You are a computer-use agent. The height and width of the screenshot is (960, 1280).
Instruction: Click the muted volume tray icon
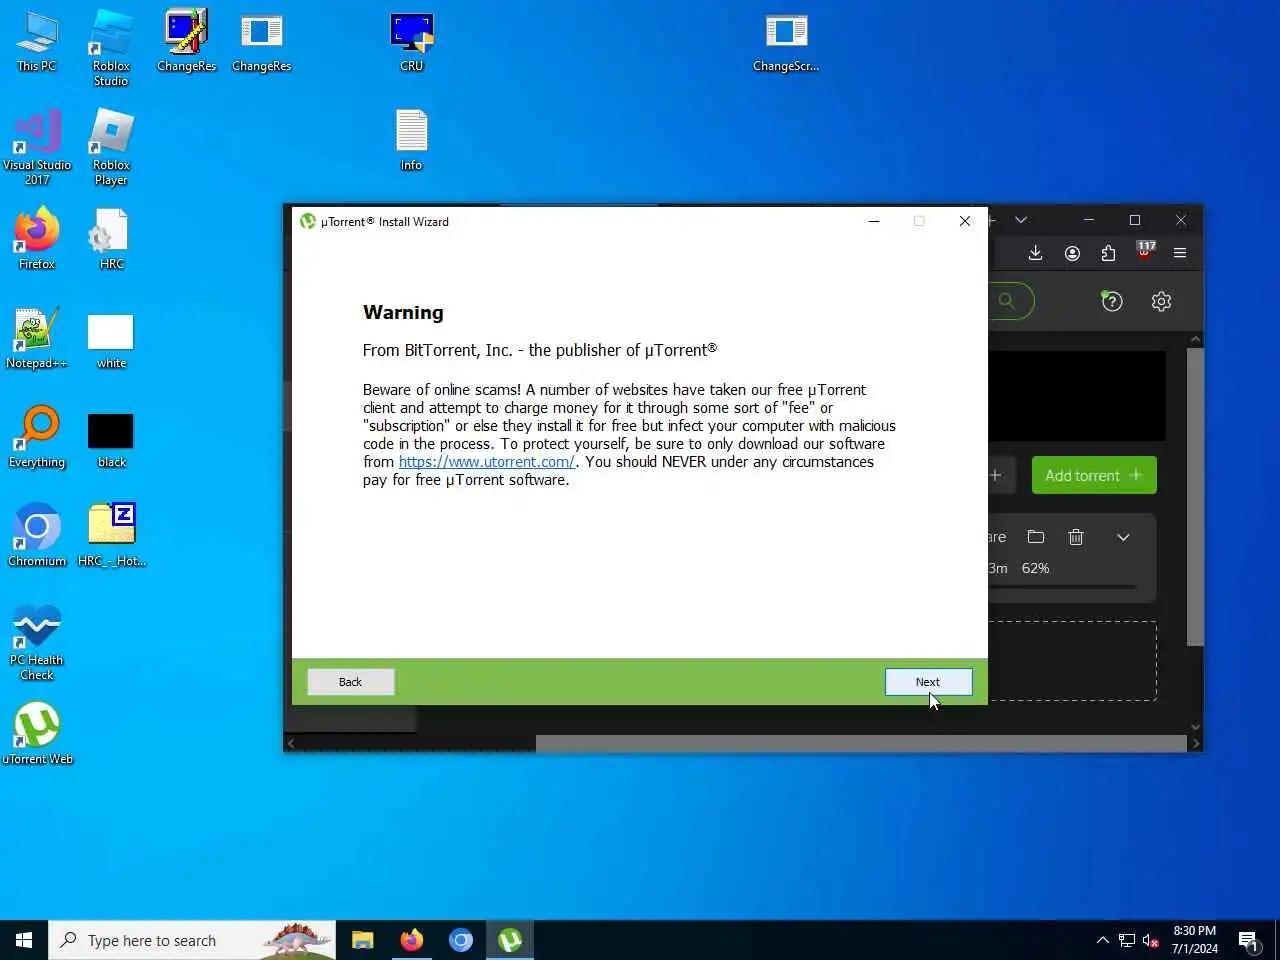tap(1151, 940)
